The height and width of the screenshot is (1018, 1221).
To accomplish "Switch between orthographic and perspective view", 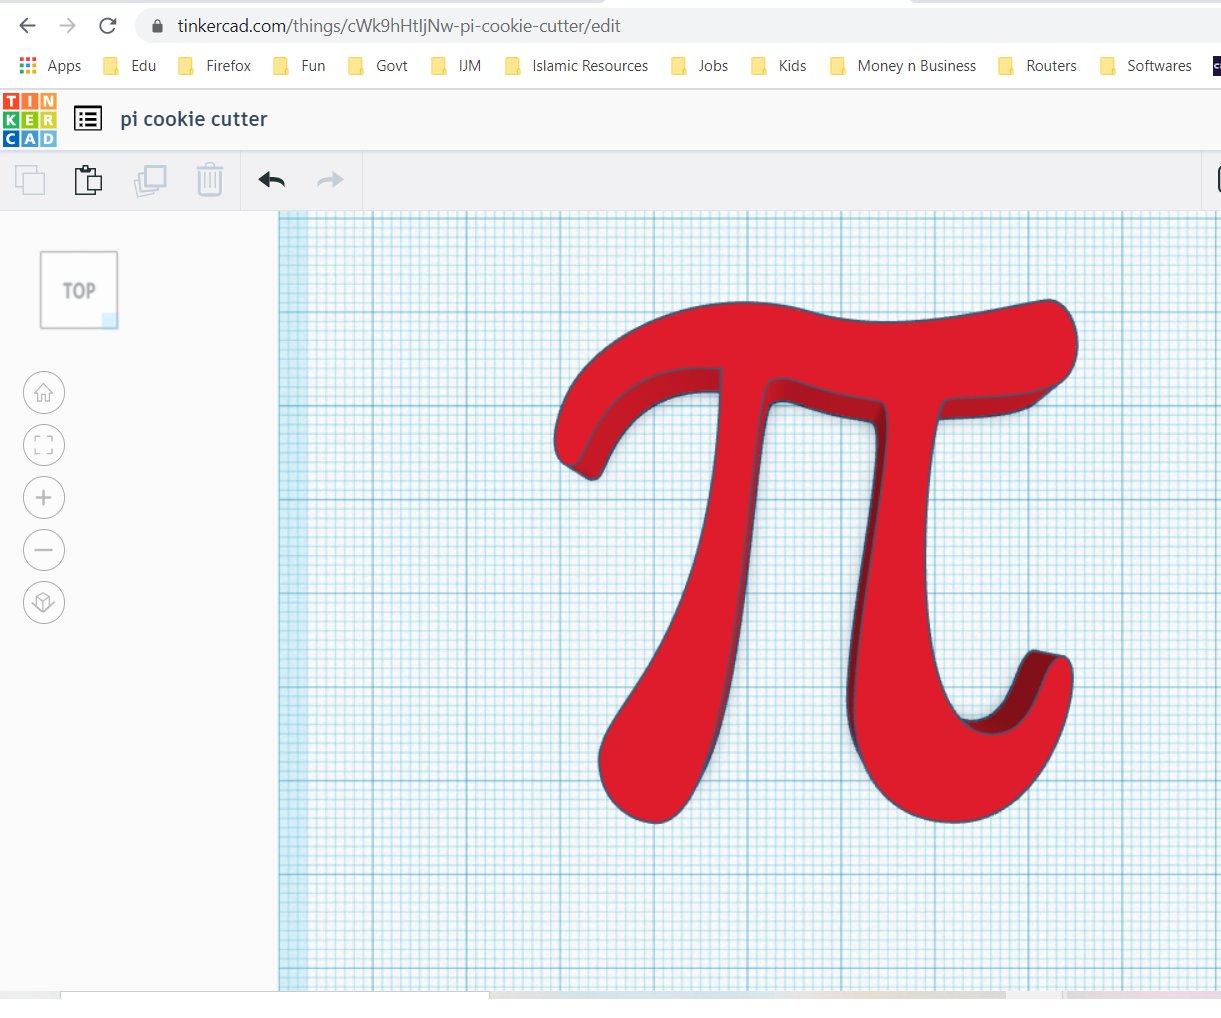I will point(43,602).
